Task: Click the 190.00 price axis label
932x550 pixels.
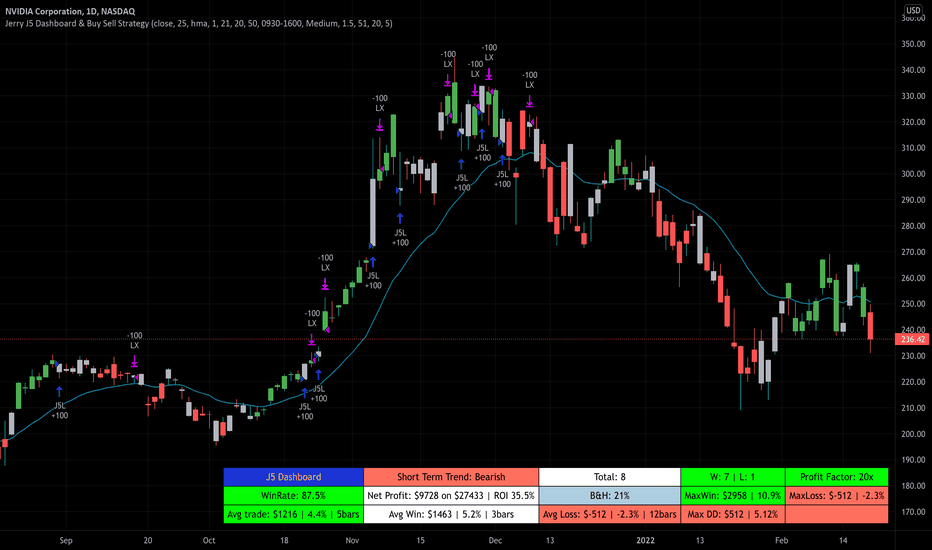Action: pyautogui.click(x=913, y=460)
